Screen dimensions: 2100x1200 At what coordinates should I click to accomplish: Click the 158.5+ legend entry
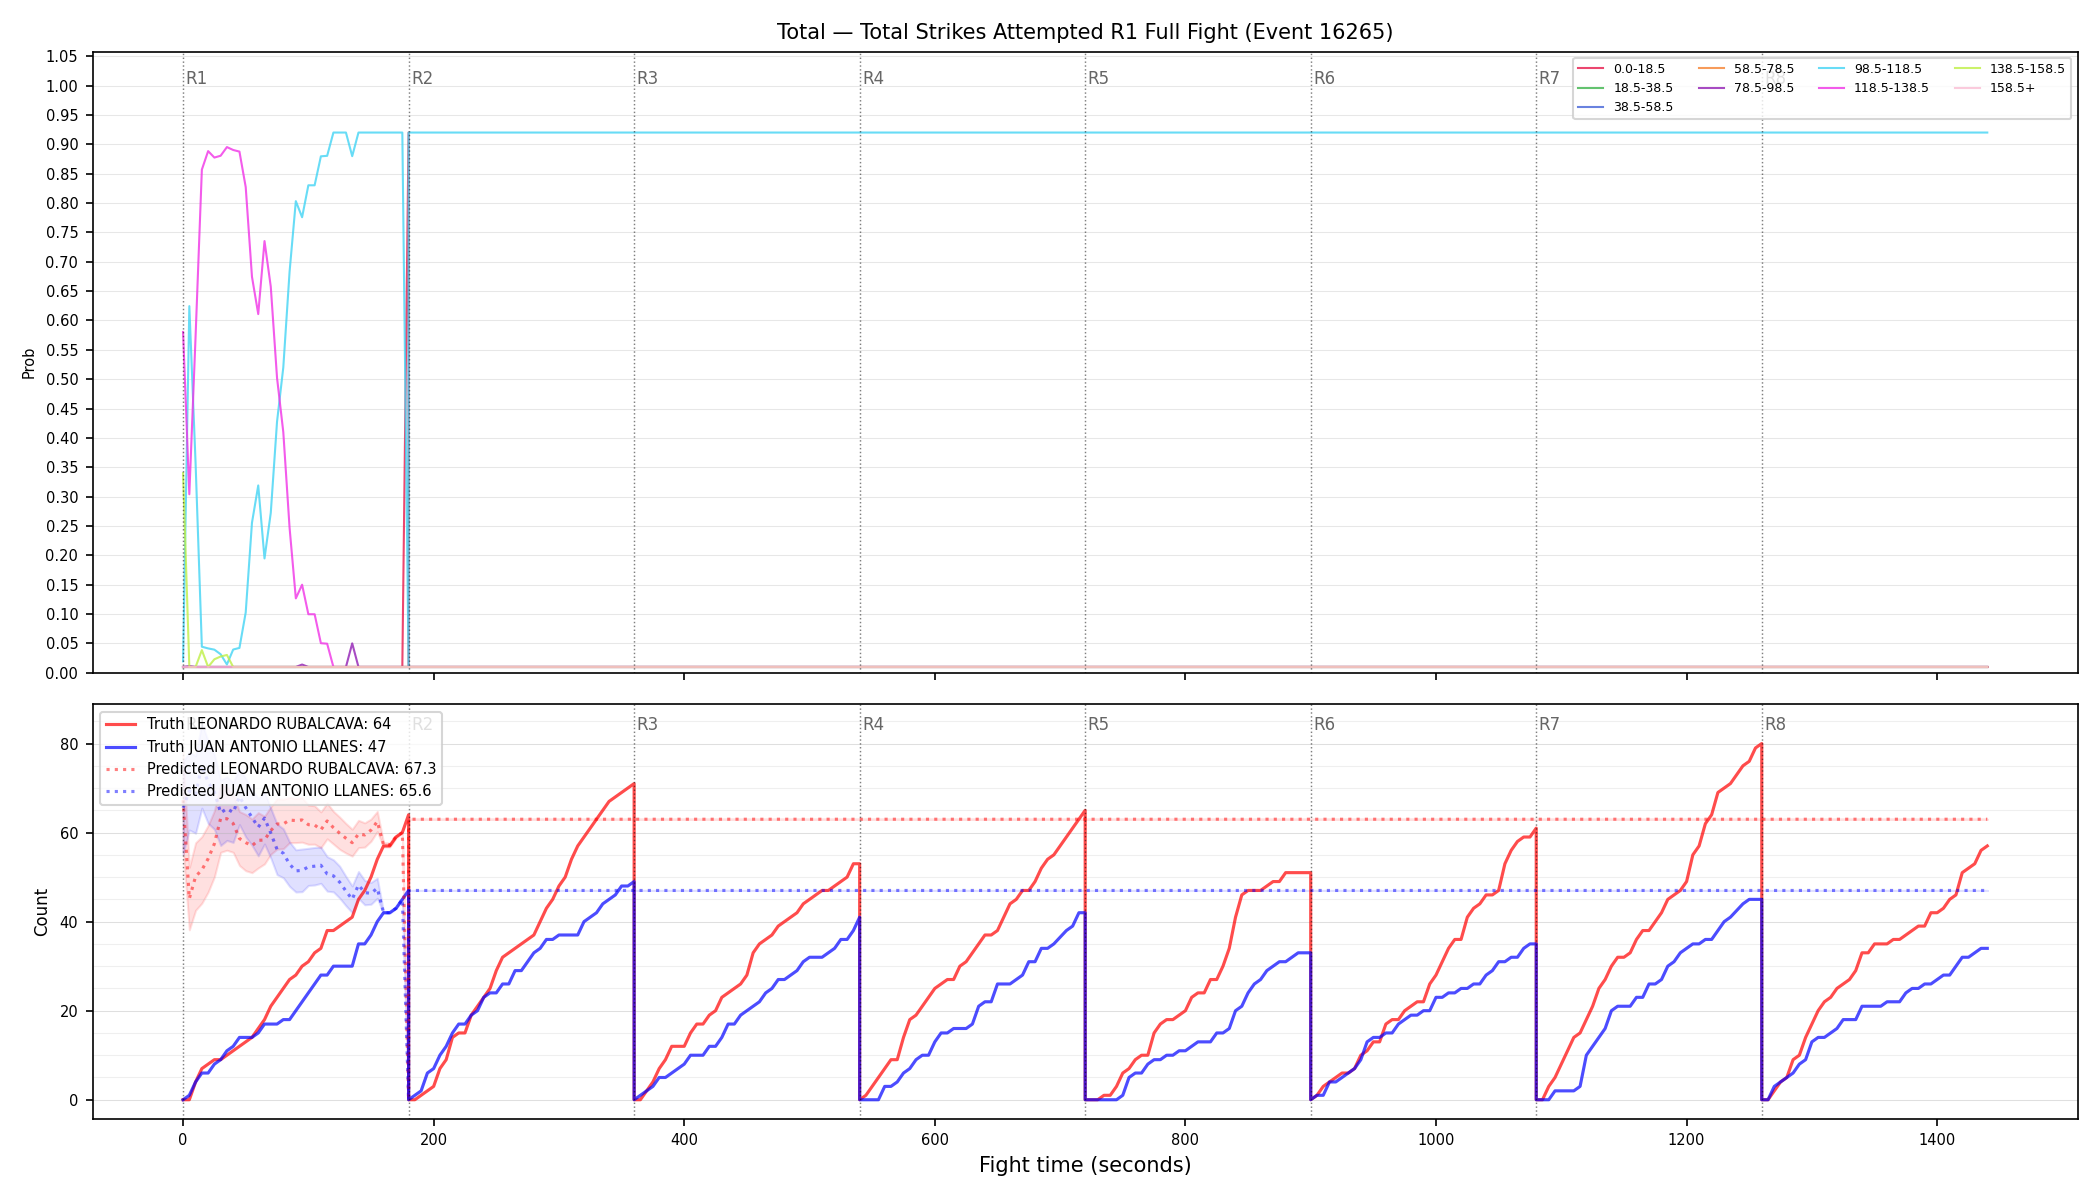pyautogui.click(x=1995, y=88)
